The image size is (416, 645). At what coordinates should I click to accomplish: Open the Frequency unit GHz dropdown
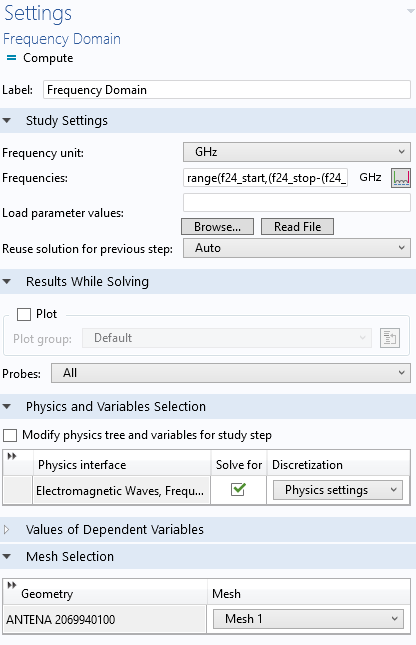(297, 152)
